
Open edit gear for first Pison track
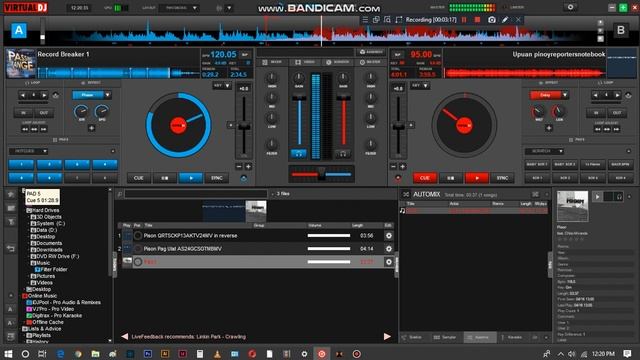tap(389, 236)
